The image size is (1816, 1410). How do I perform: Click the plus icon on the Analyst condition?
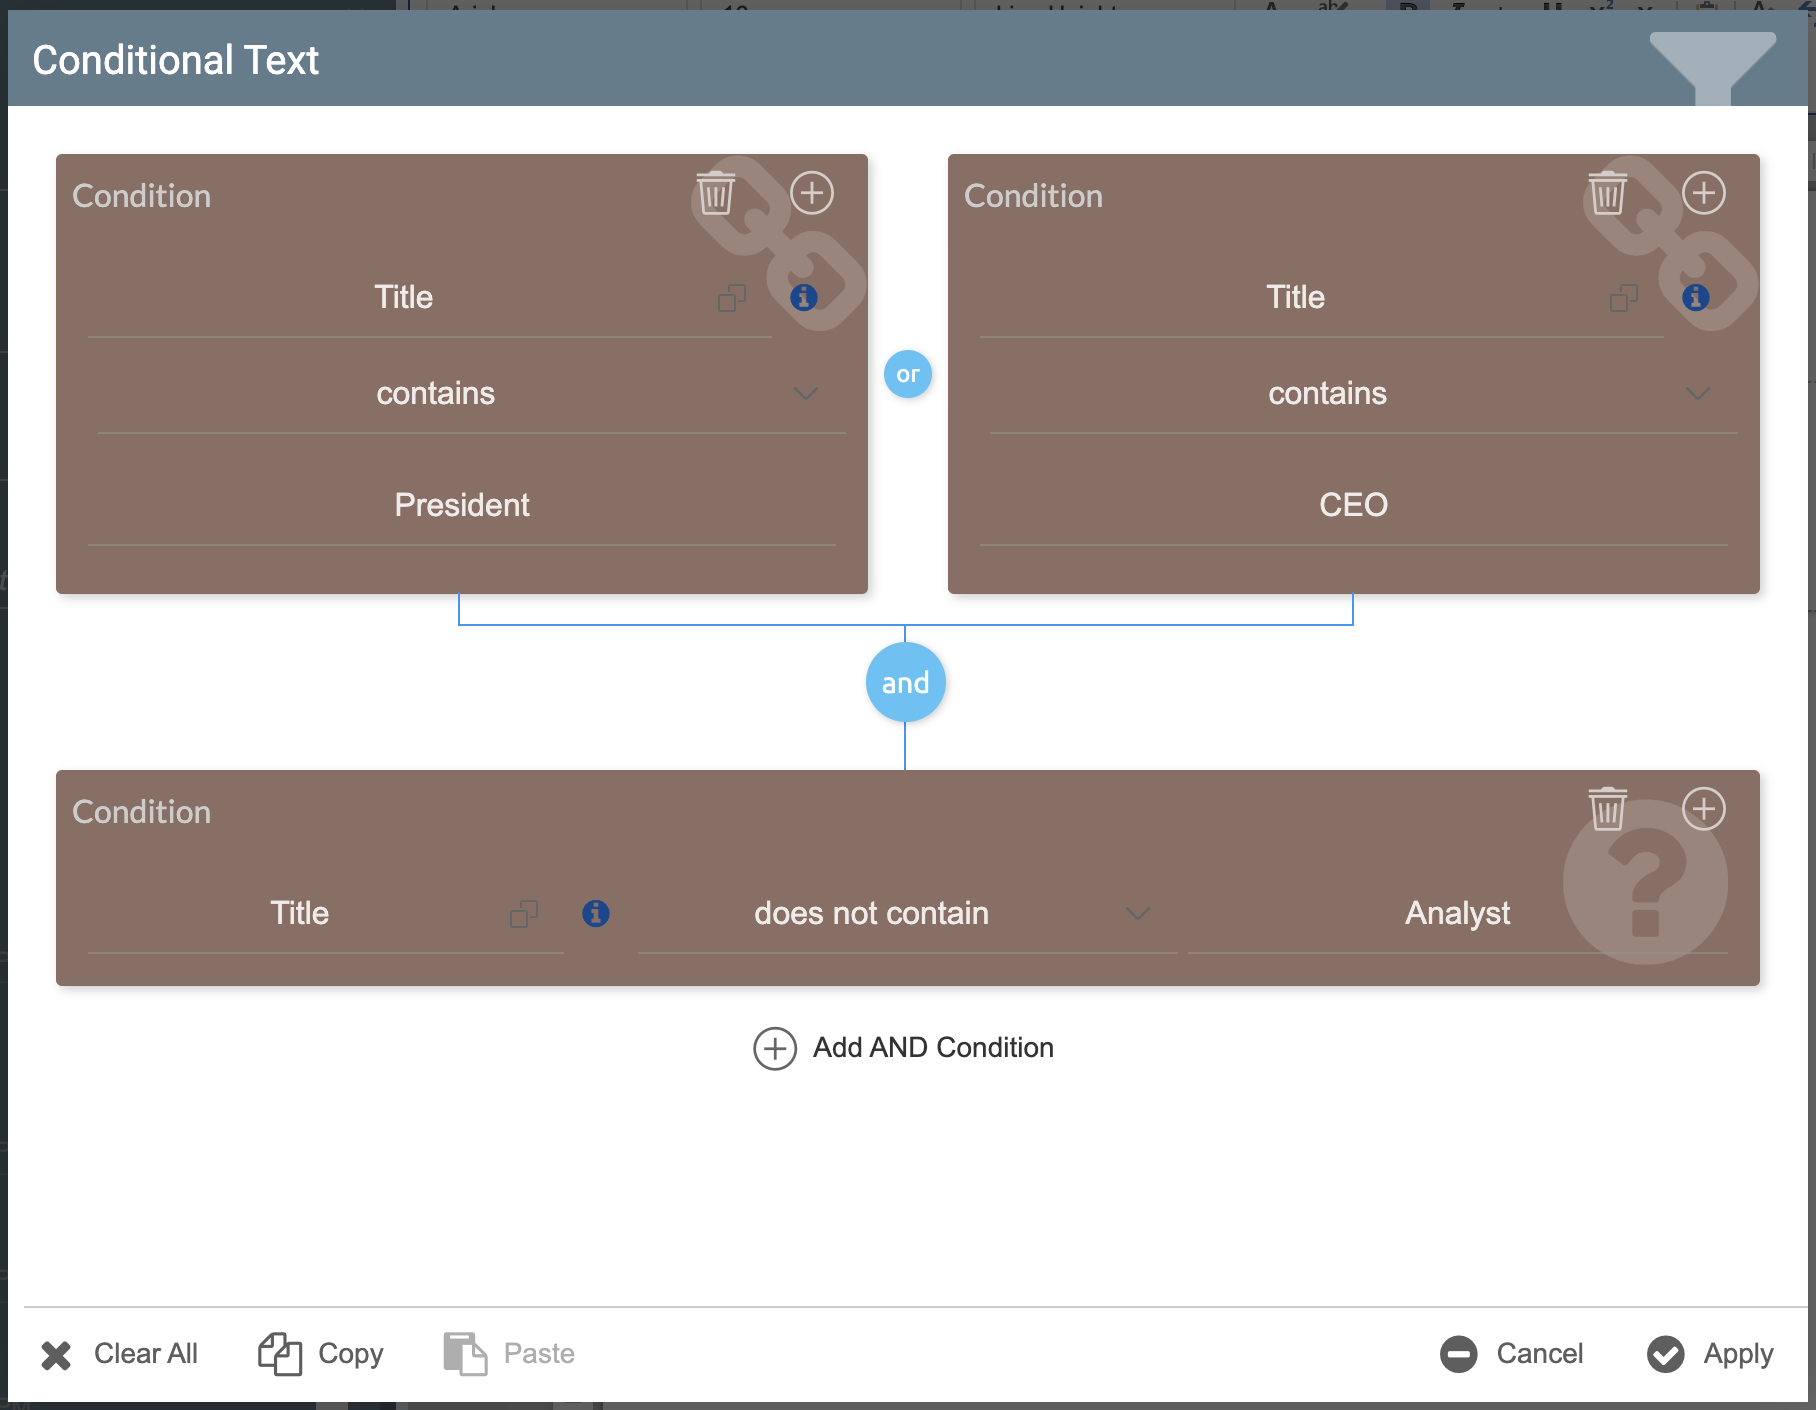tap(1703, 809)
